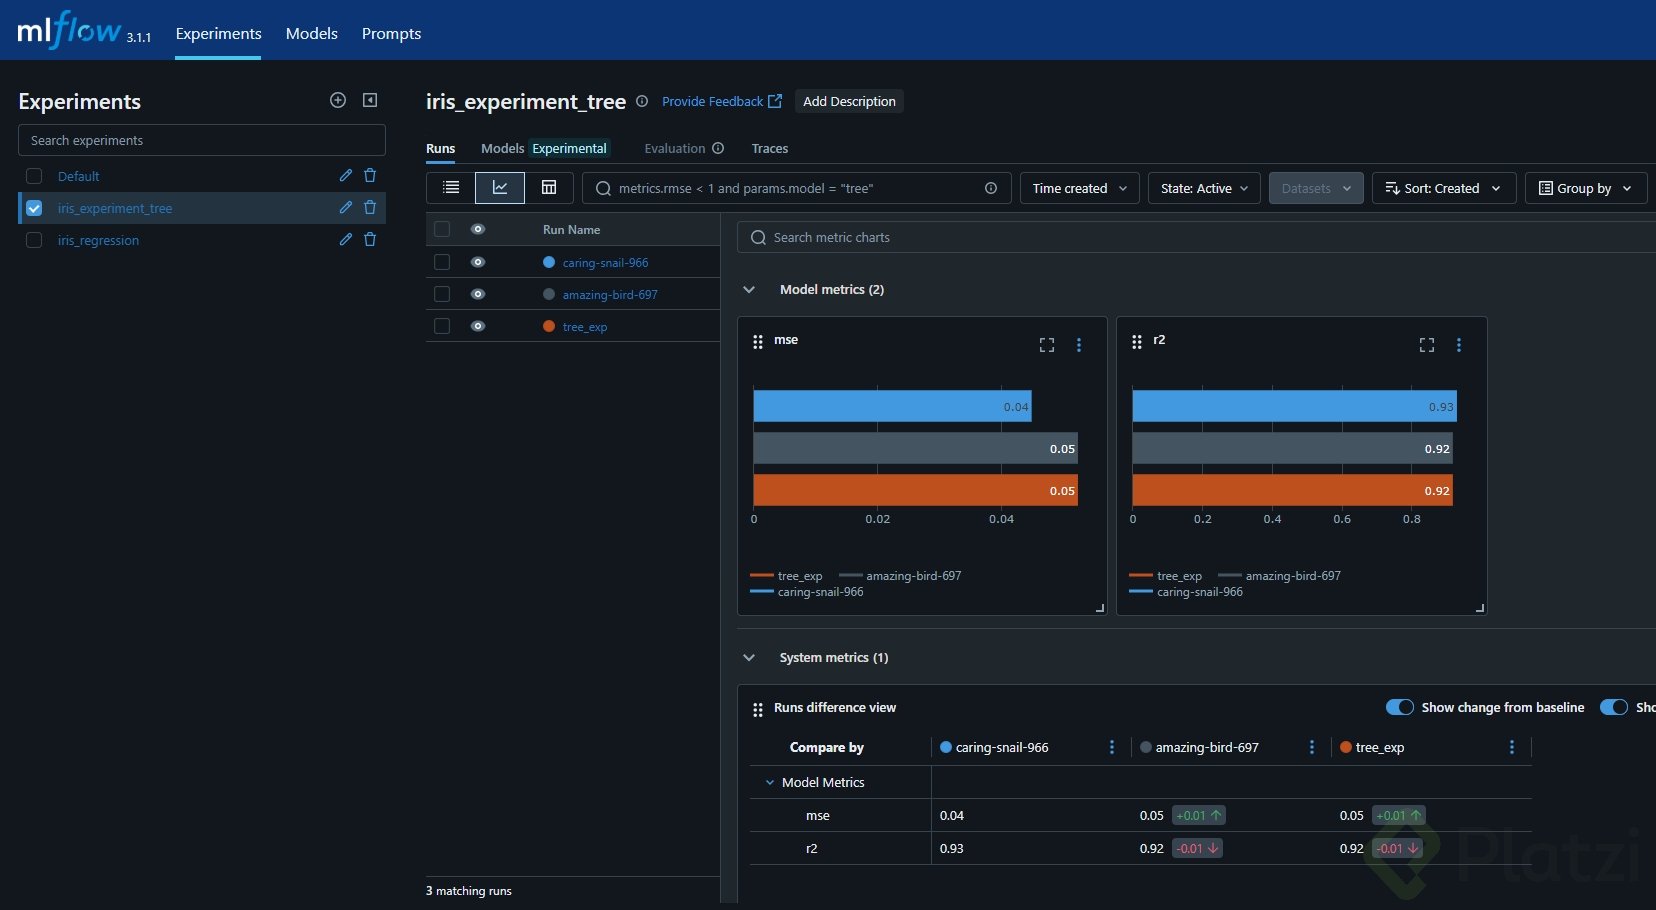
Task: Open the Models top navigation tab
Action: [312, 33]
